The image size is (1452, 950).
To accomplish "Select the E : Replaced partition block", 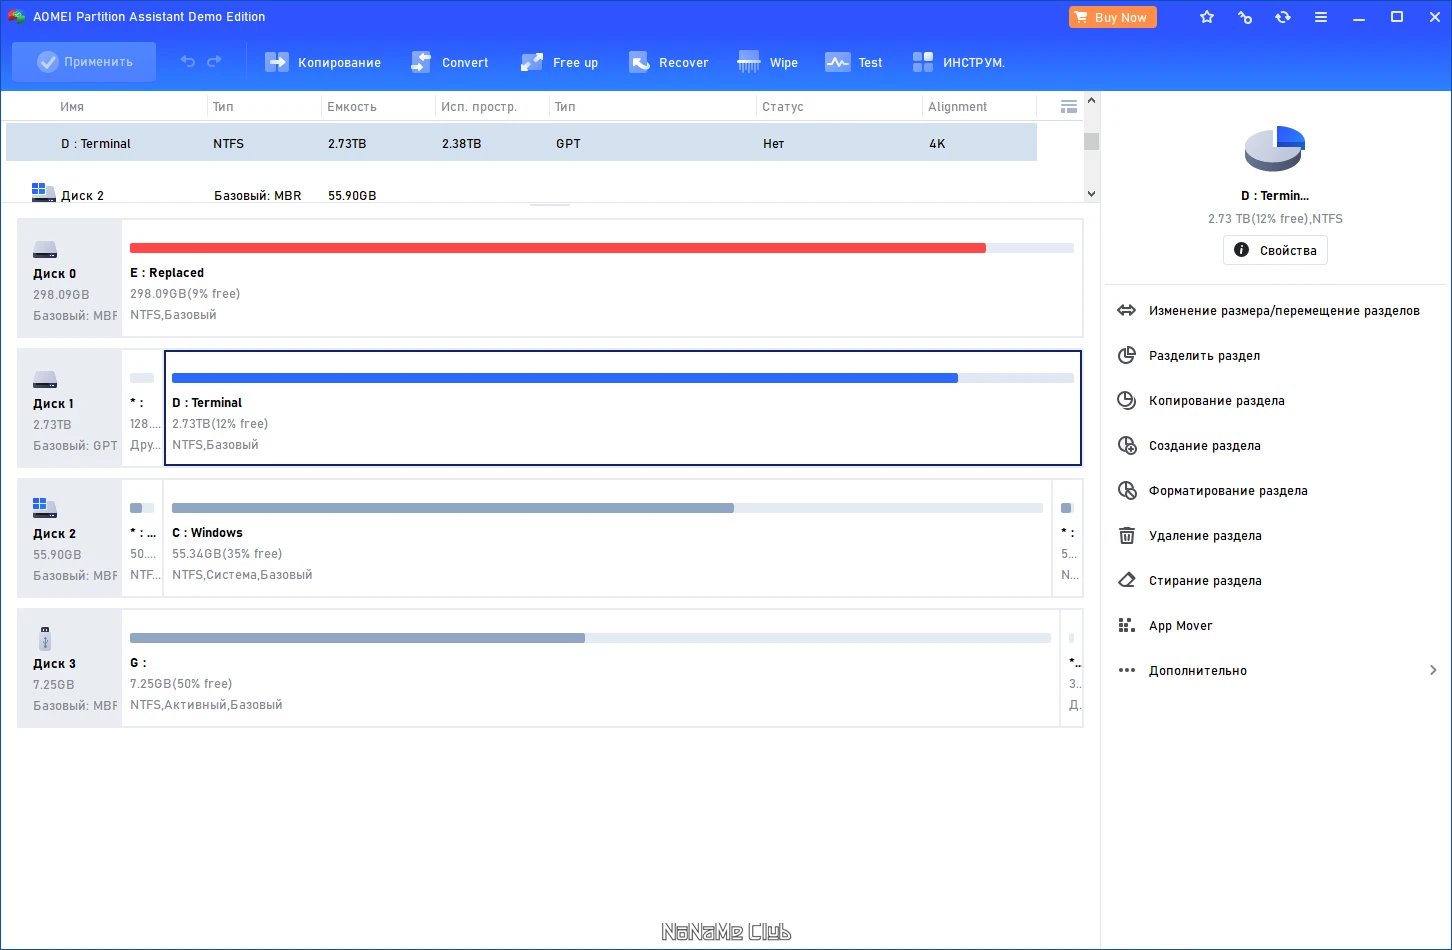I will (602, 278).
